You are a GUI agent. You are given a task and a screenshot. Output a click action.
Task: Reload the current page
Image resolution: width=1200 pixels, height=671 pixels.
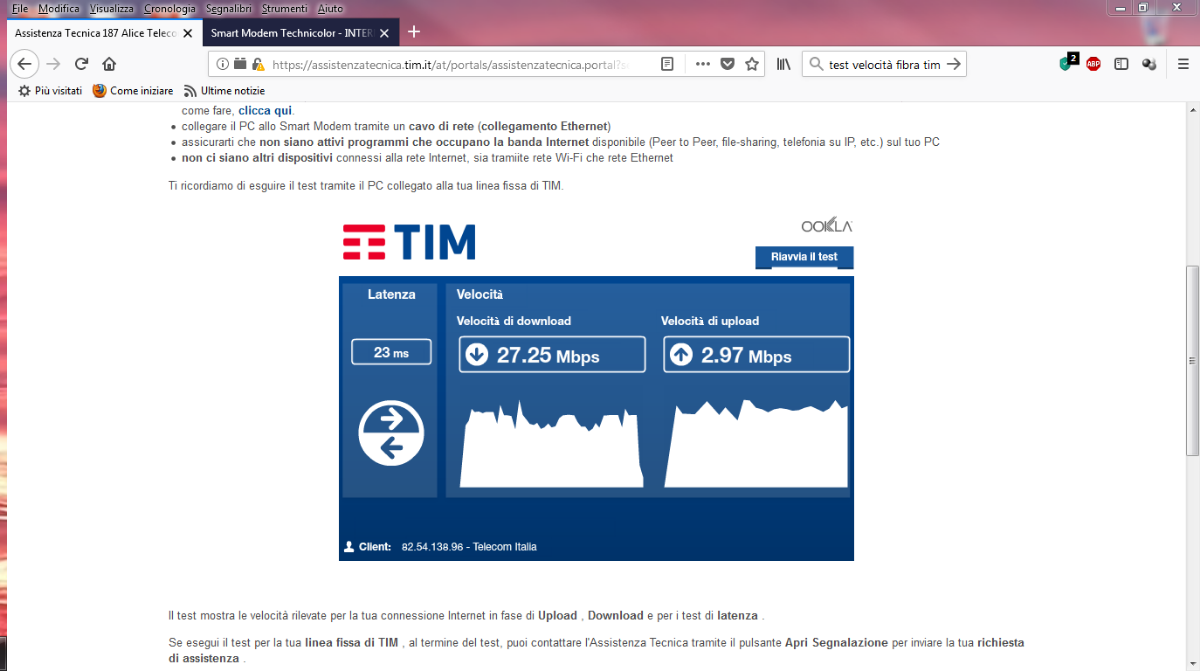(82, 64)
